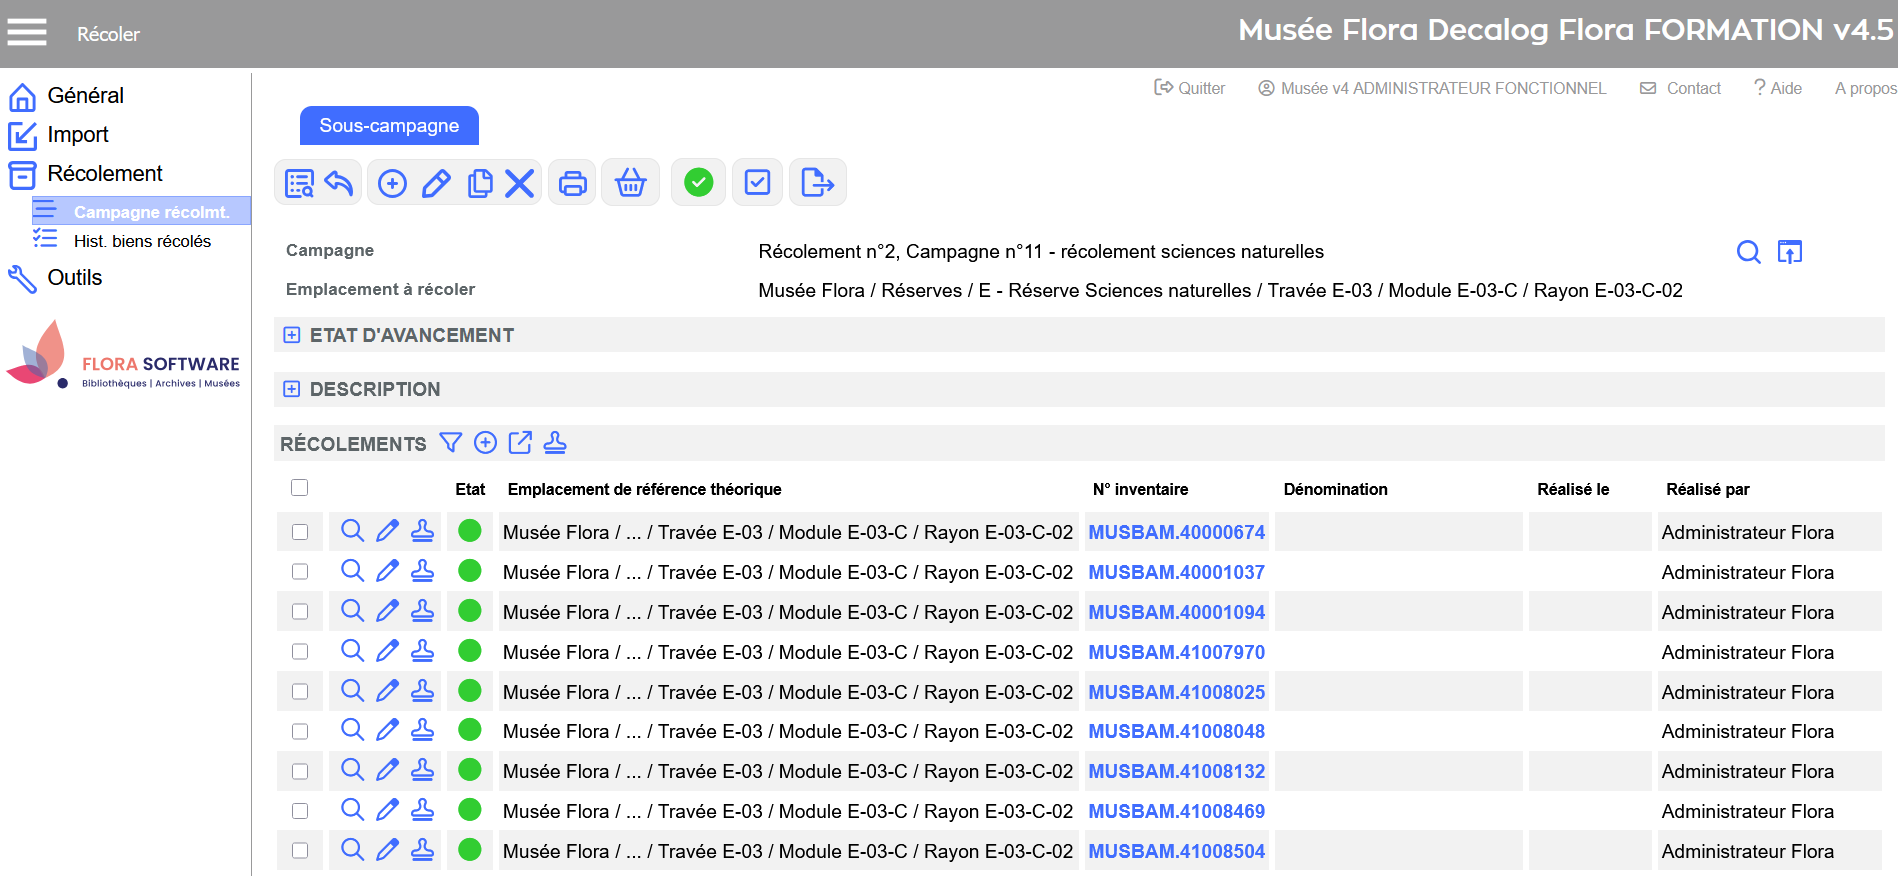Click the Quitter link
This screenshot has width=1898, height=876.
point(1190,88)
